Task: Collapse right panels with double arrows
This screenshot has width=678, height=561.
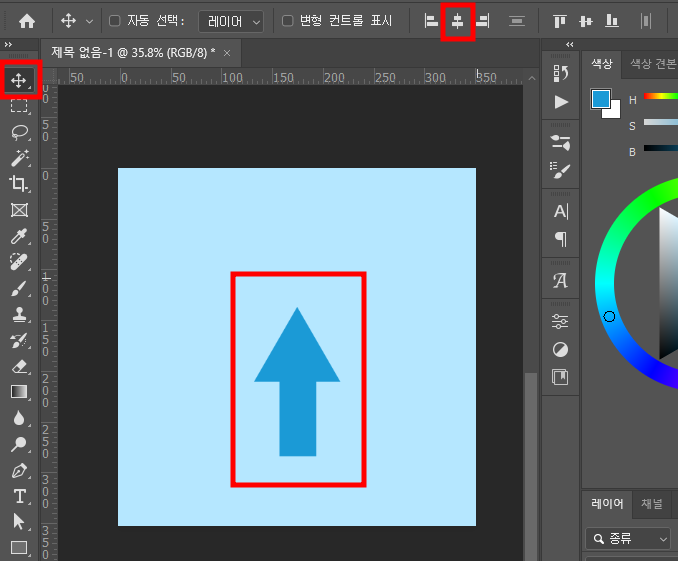Action: pyautogui.click(x=570, y=45)
